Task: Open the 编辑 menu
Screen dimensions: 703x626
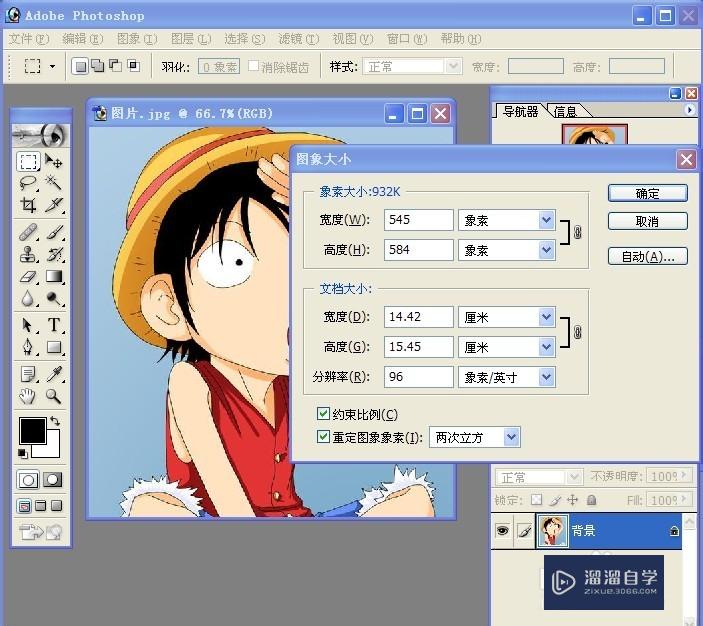Action: (x=83, y=39)
